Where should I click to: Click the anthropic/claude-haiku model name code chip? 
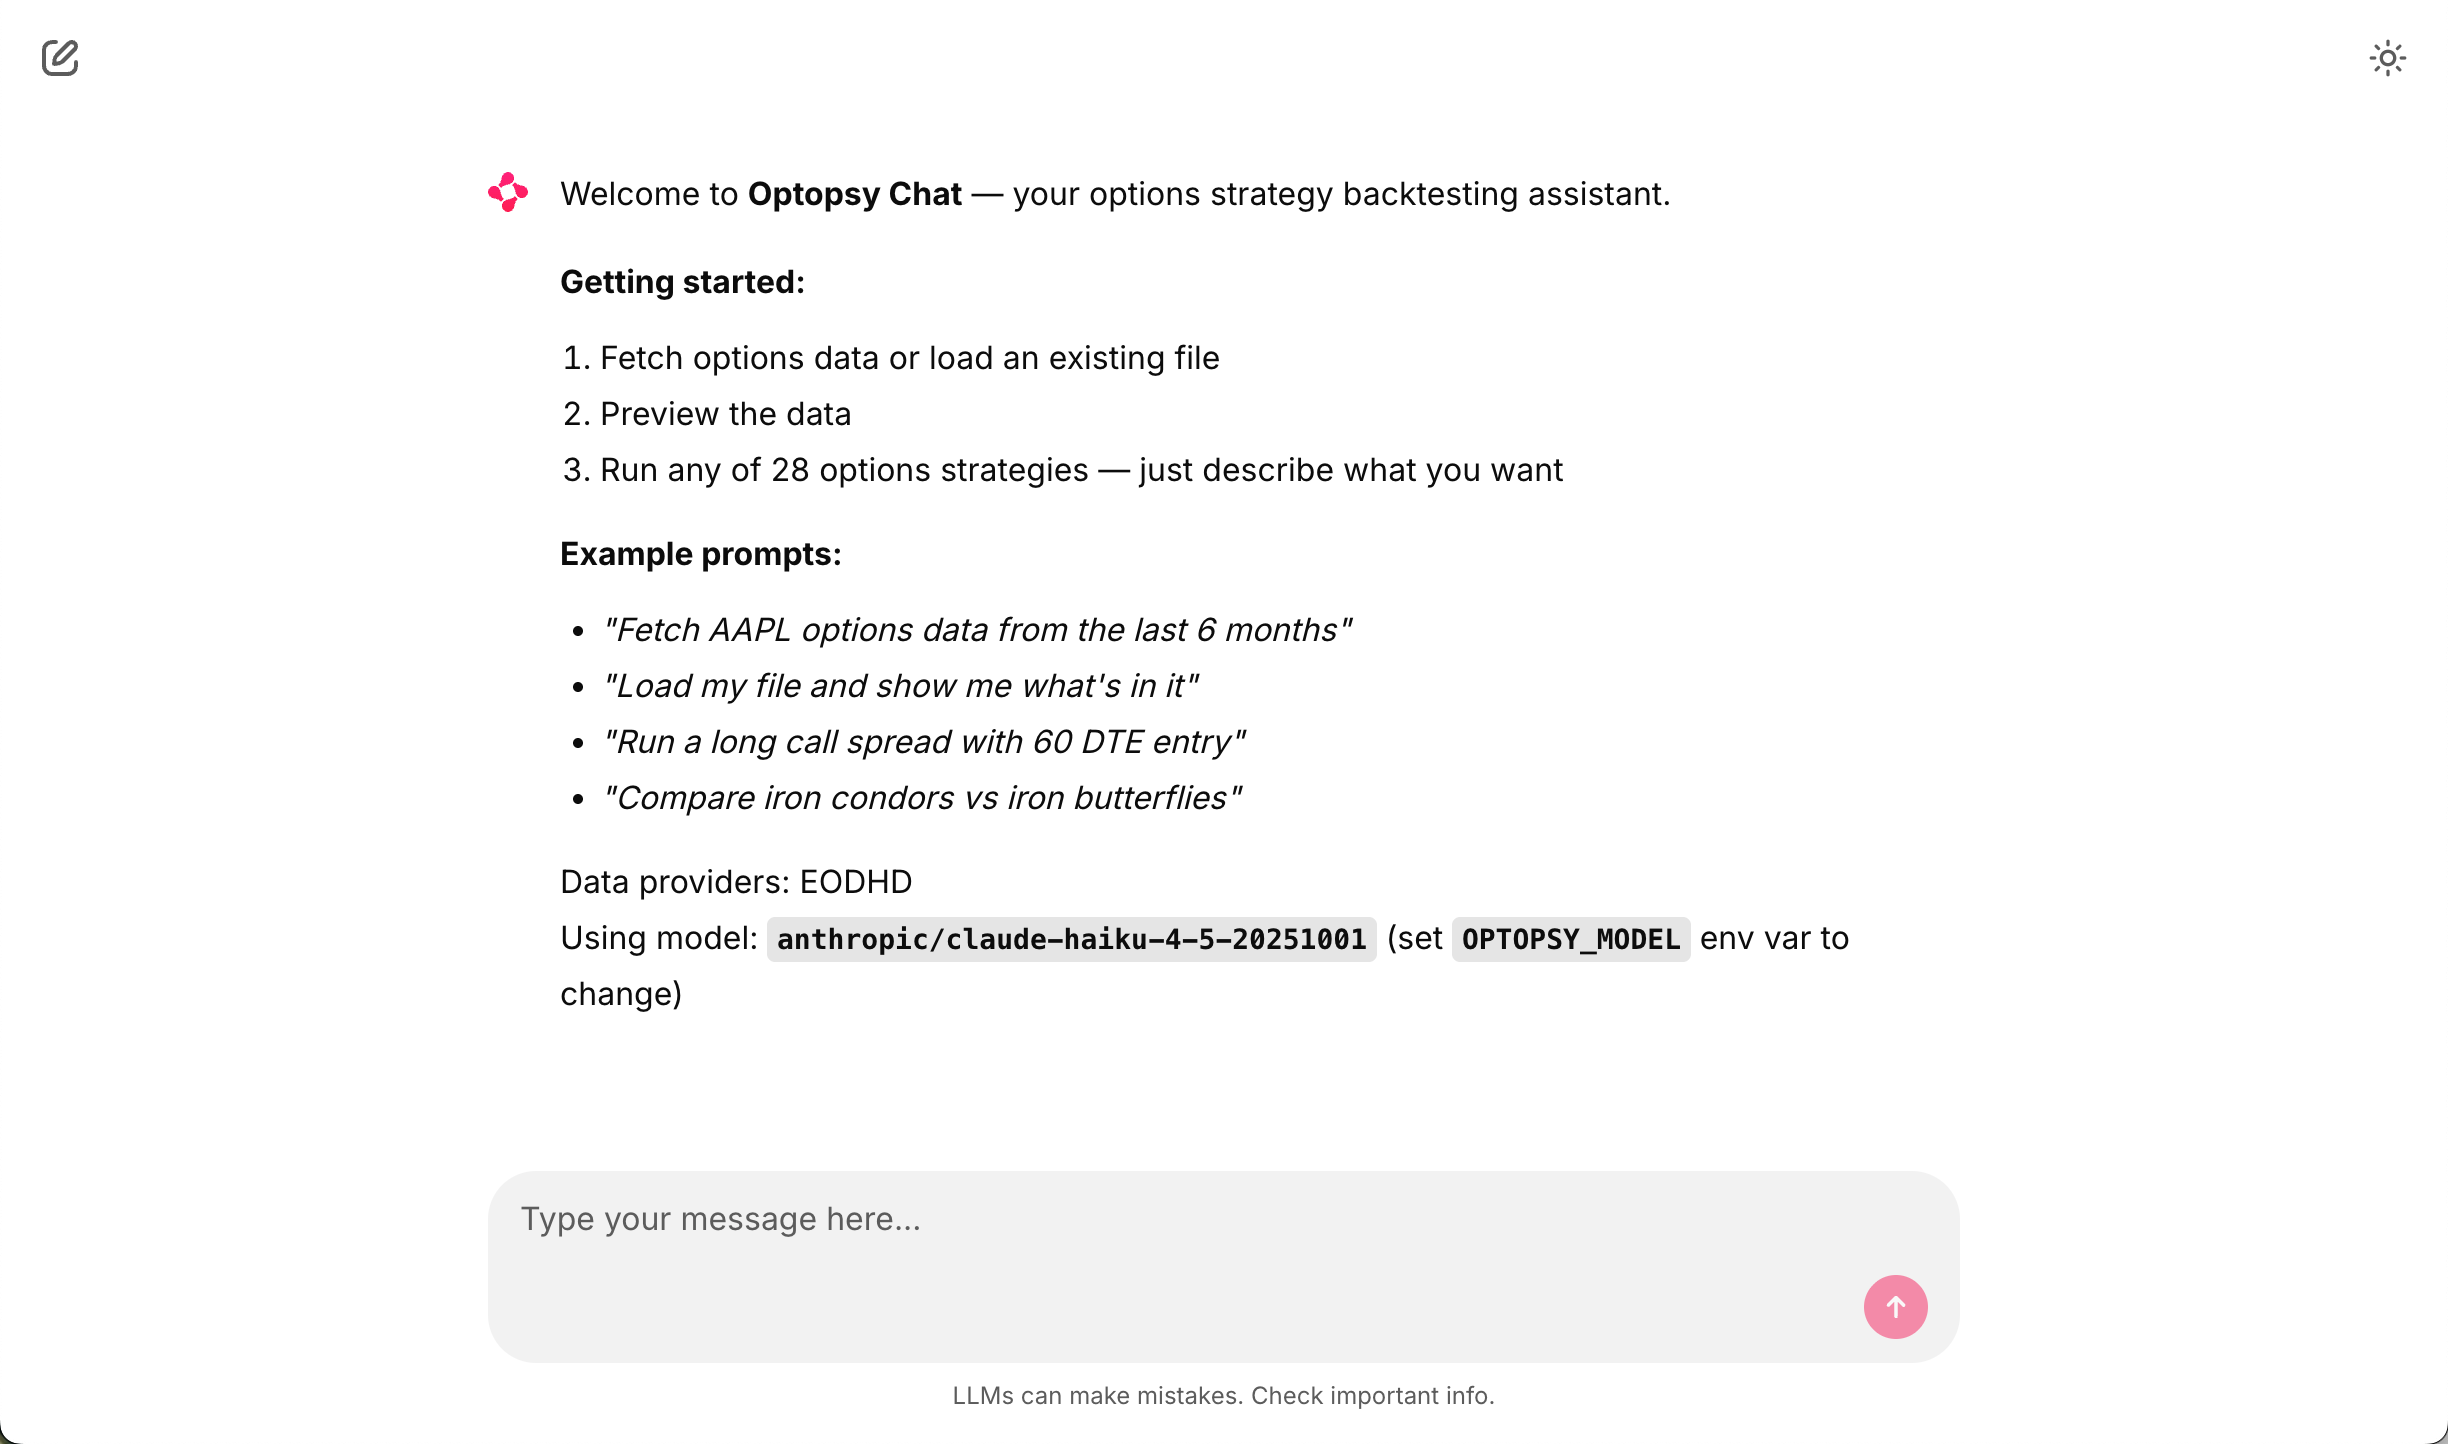(x=1071, y=939)
